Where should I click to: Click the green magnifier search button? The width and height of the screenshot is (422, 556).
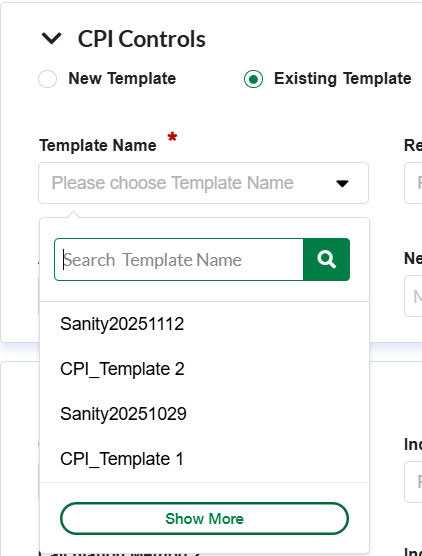327,260
